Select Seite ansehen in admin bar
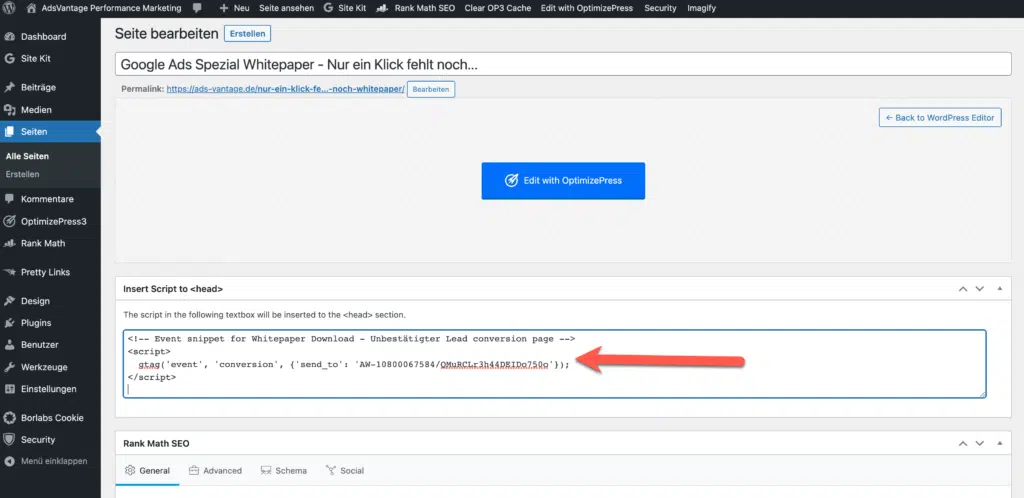Image resolution: width=1024 pixels, height=498 pixels. pyautogui.click(x=286, y=8)
